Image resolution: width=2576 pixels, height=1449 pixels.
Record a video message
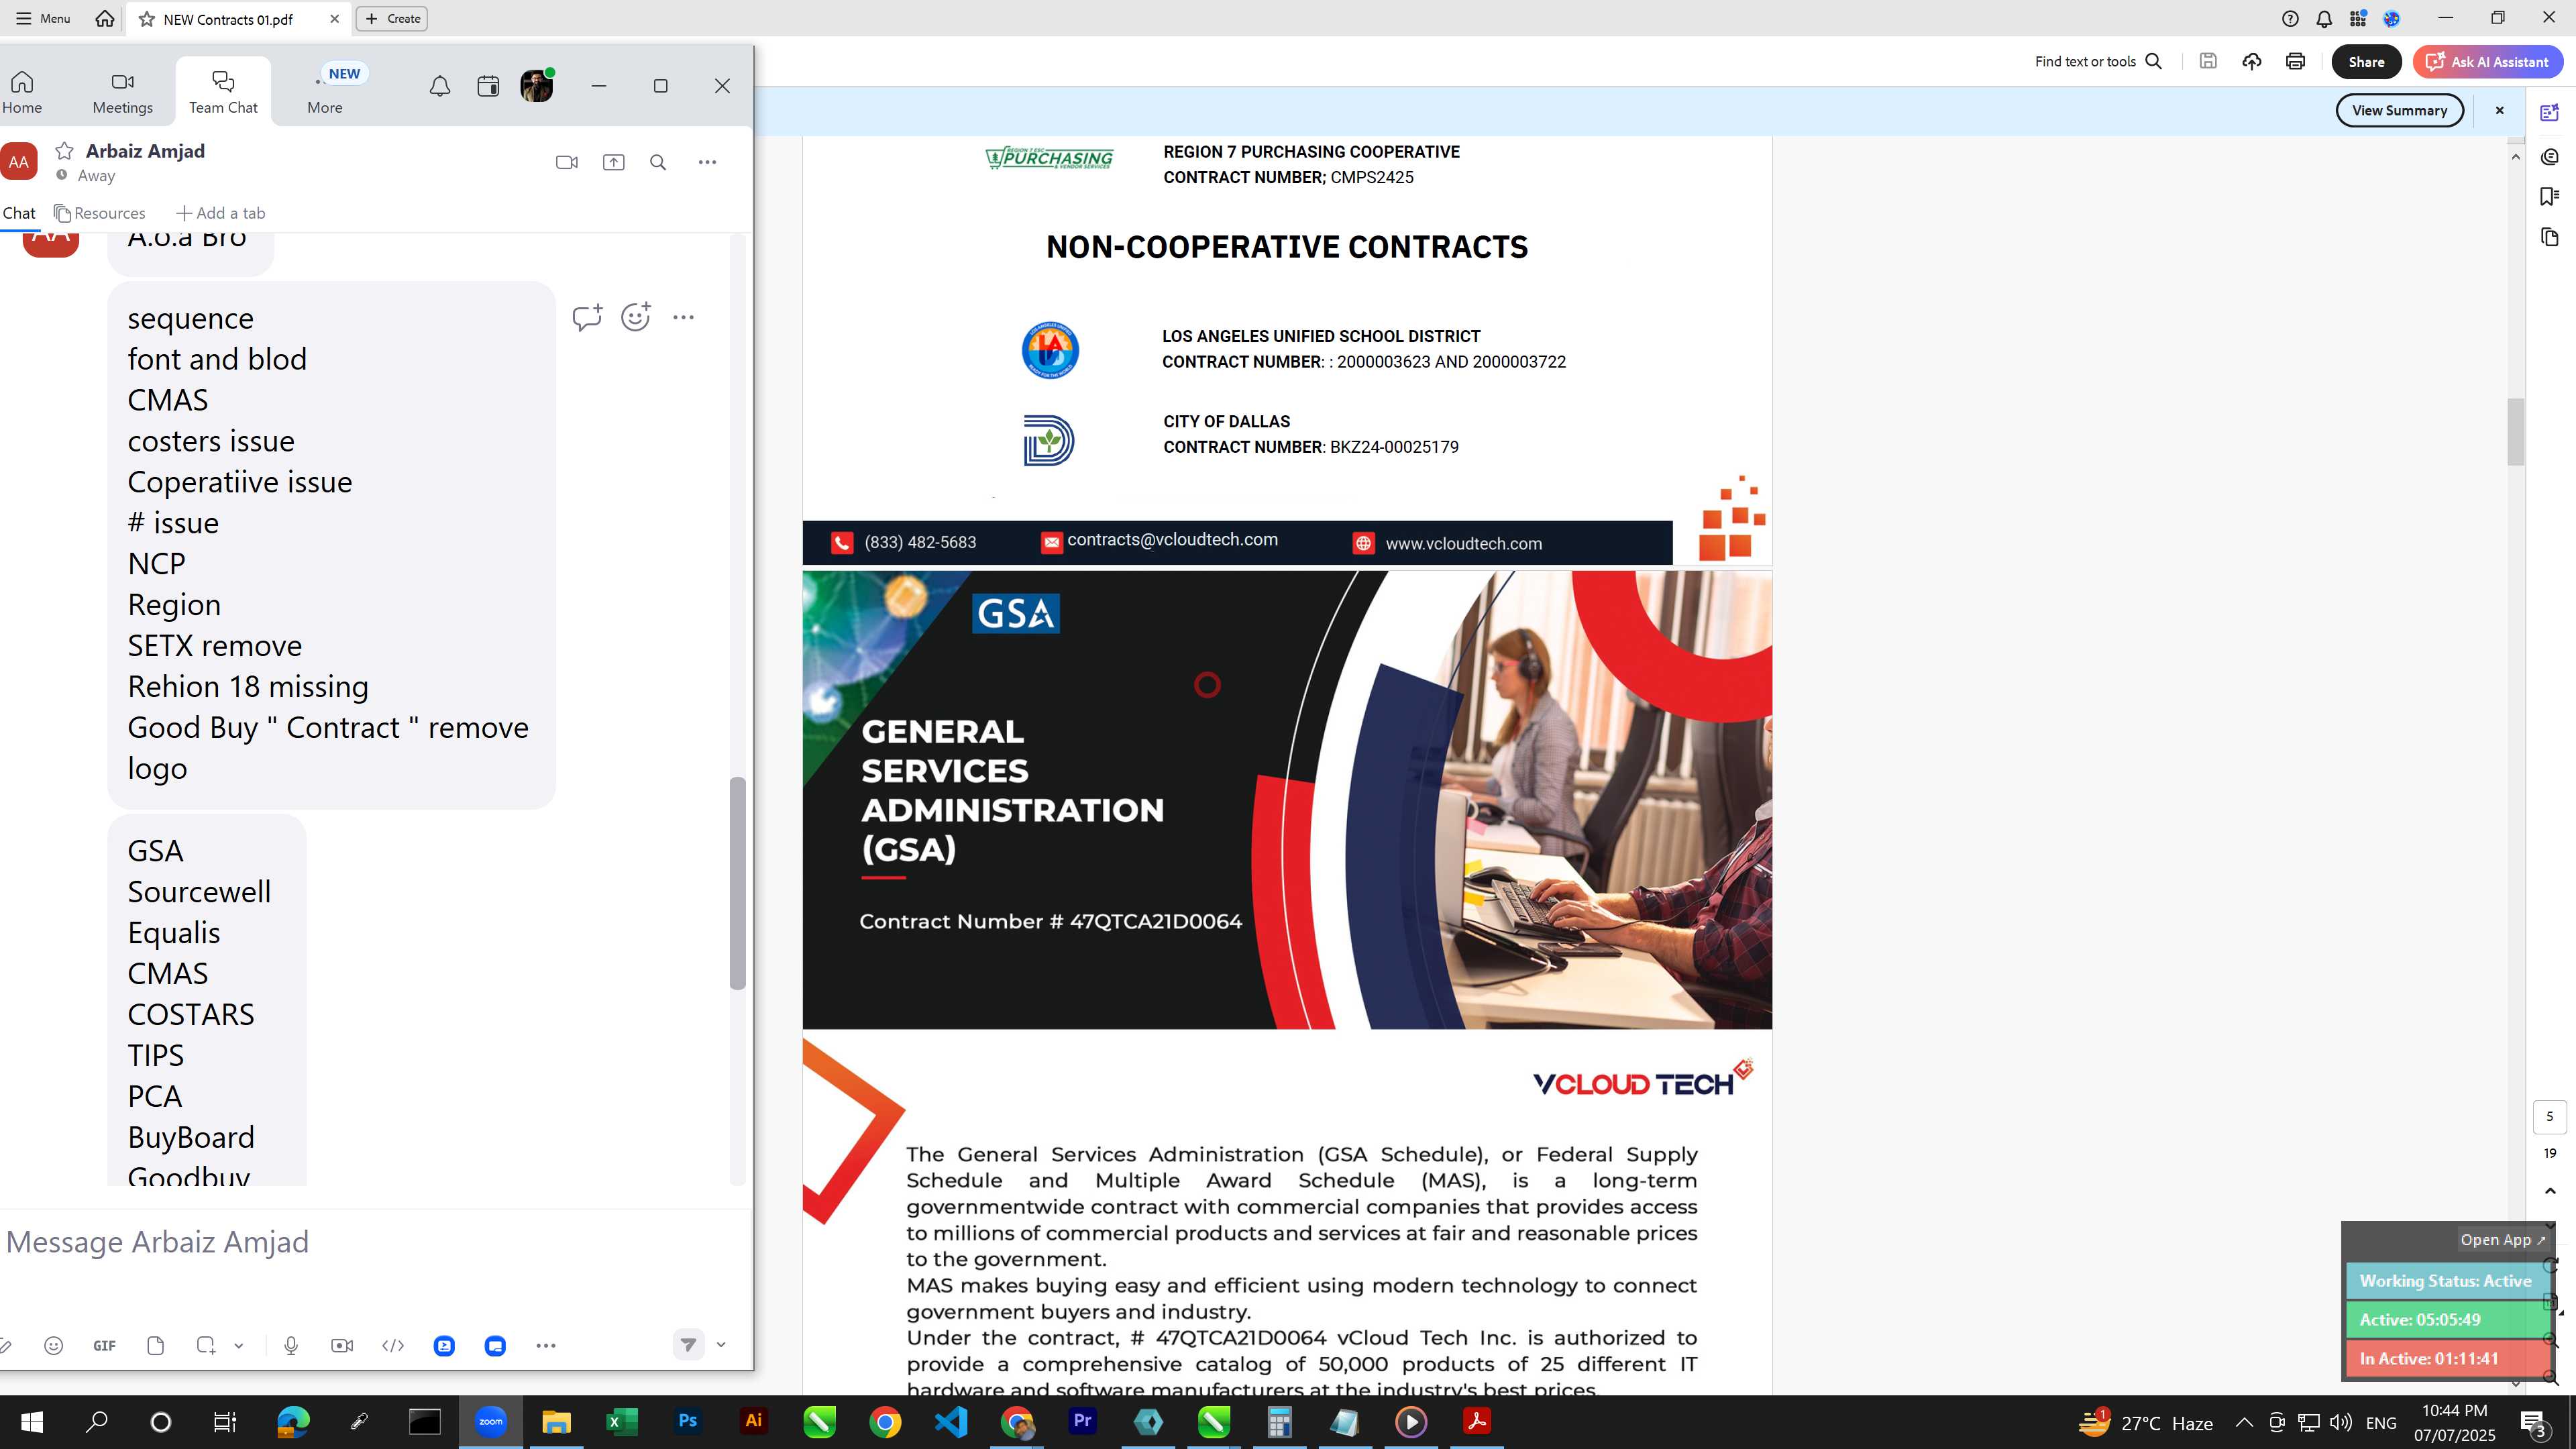click(342, 1346)
